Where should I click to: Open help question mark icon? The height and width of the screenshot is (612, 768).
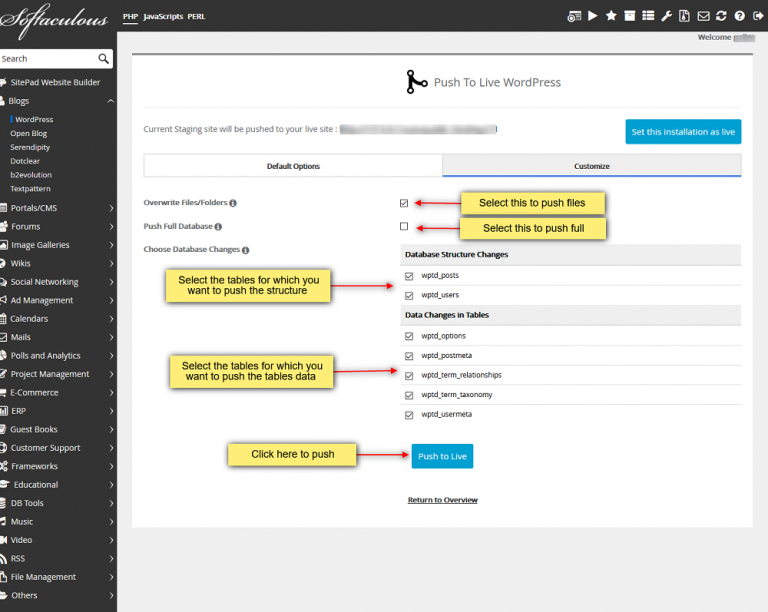pyautogui.click(x=740, y=16)
